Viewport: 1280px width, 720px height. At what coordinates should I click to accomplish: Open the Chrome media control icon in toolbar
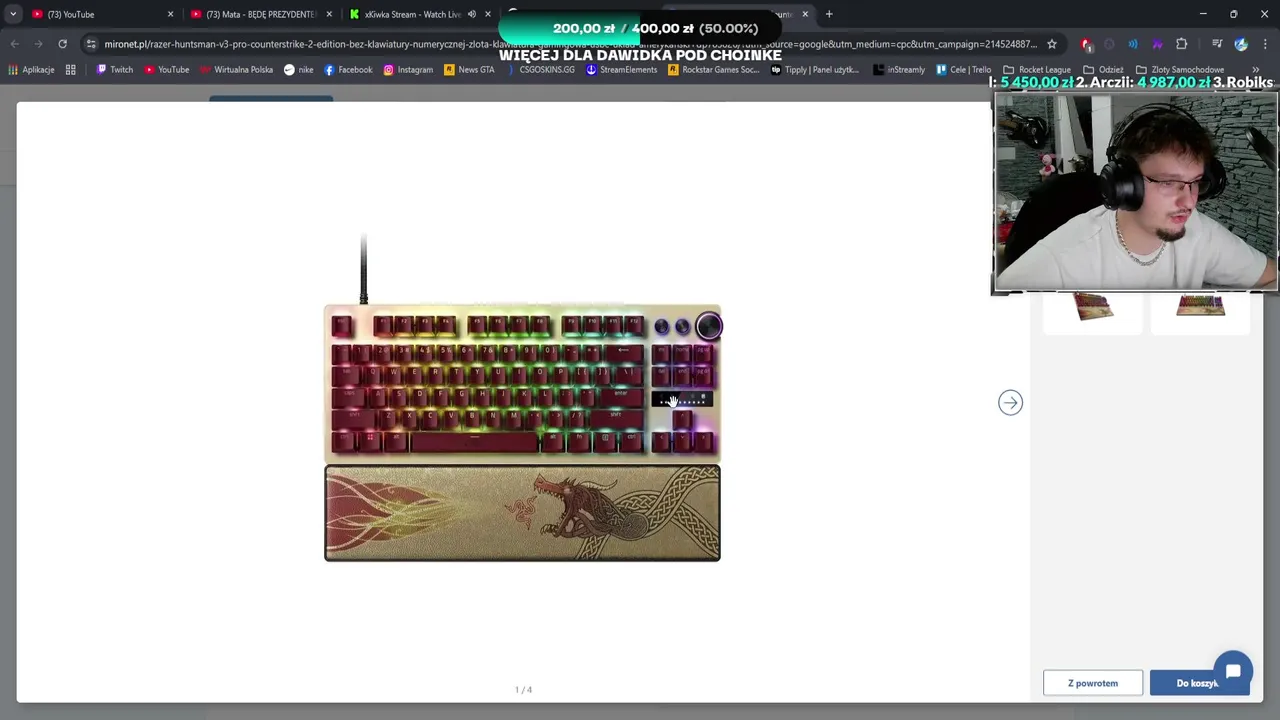[1217, 44]
